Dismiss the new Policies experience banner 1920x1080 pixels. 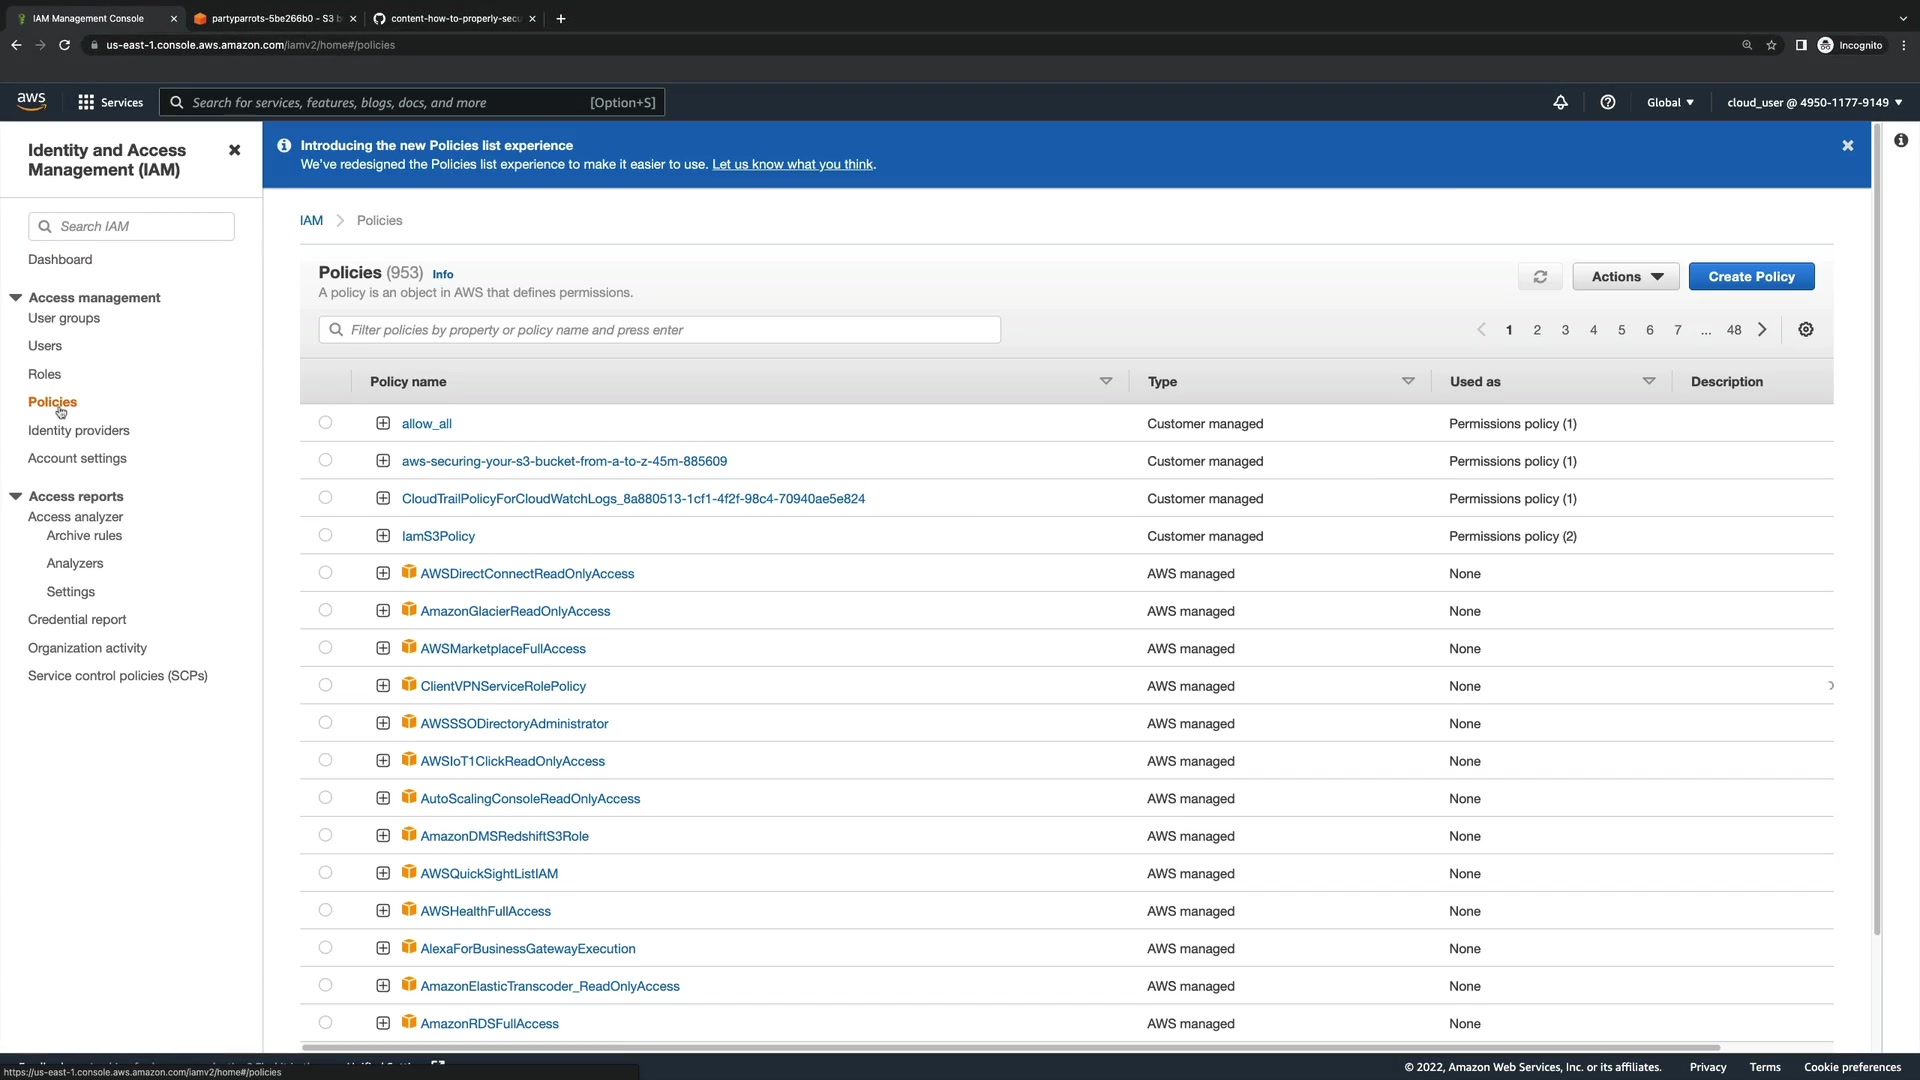pos(1847,146)
